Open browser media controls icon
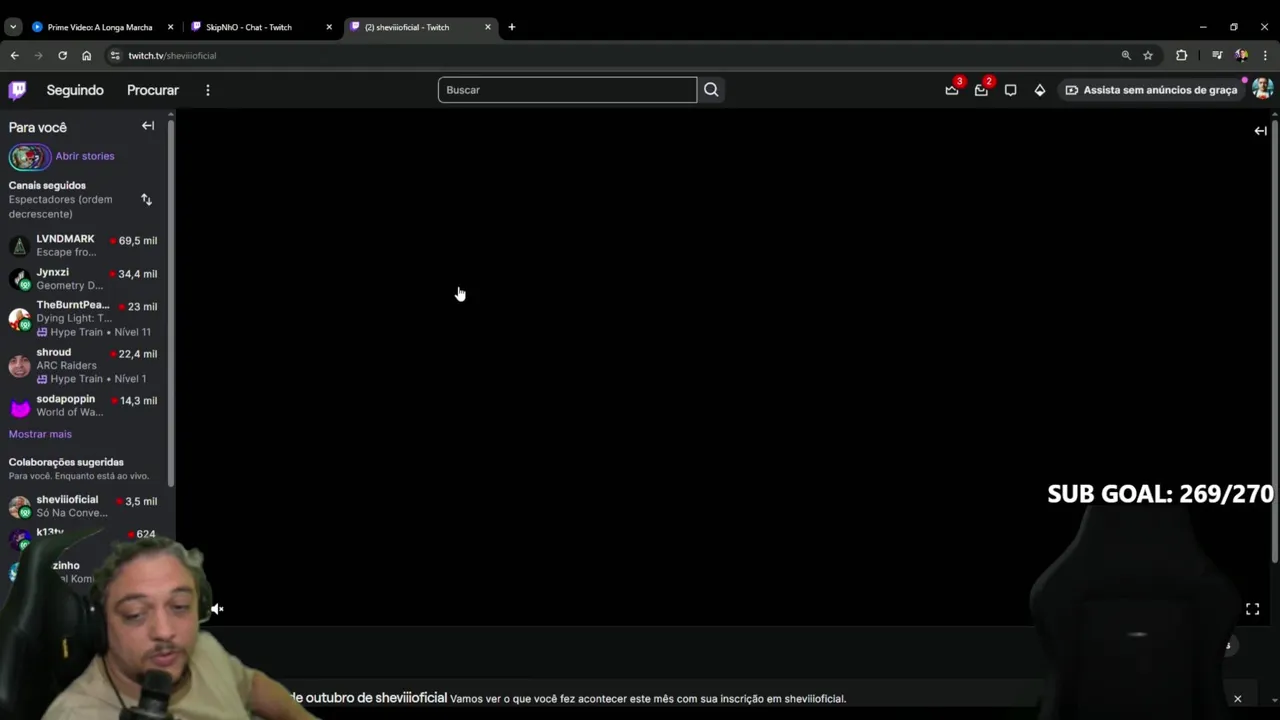This screenshot has width=1280, height=720. pyautogui.click(x=1217, y=56)
